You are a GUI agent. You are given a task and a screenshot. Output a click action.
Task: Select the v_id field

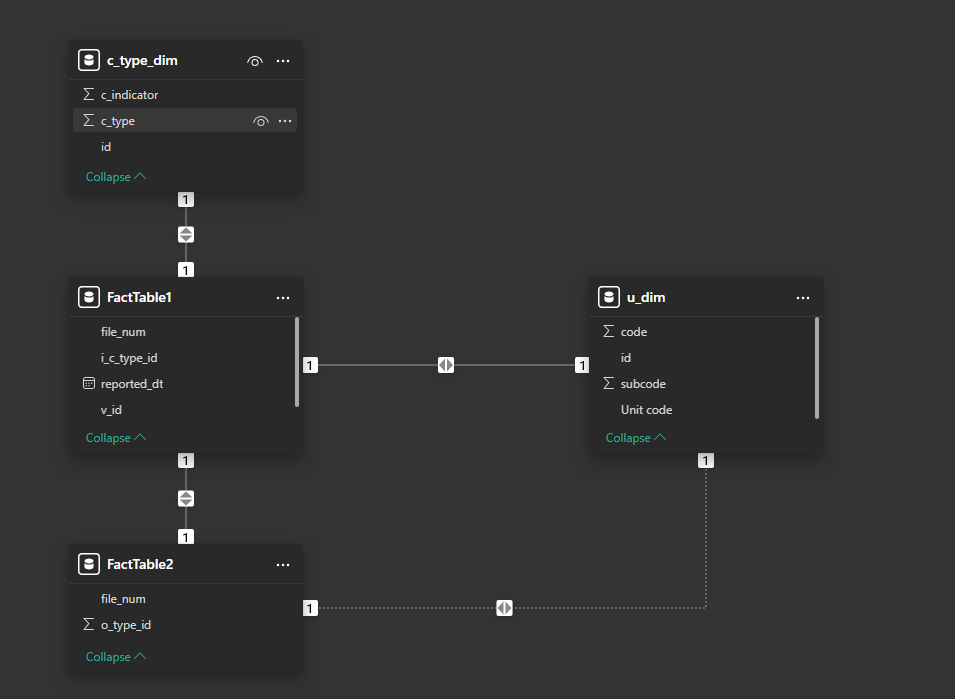pos(183,410)
